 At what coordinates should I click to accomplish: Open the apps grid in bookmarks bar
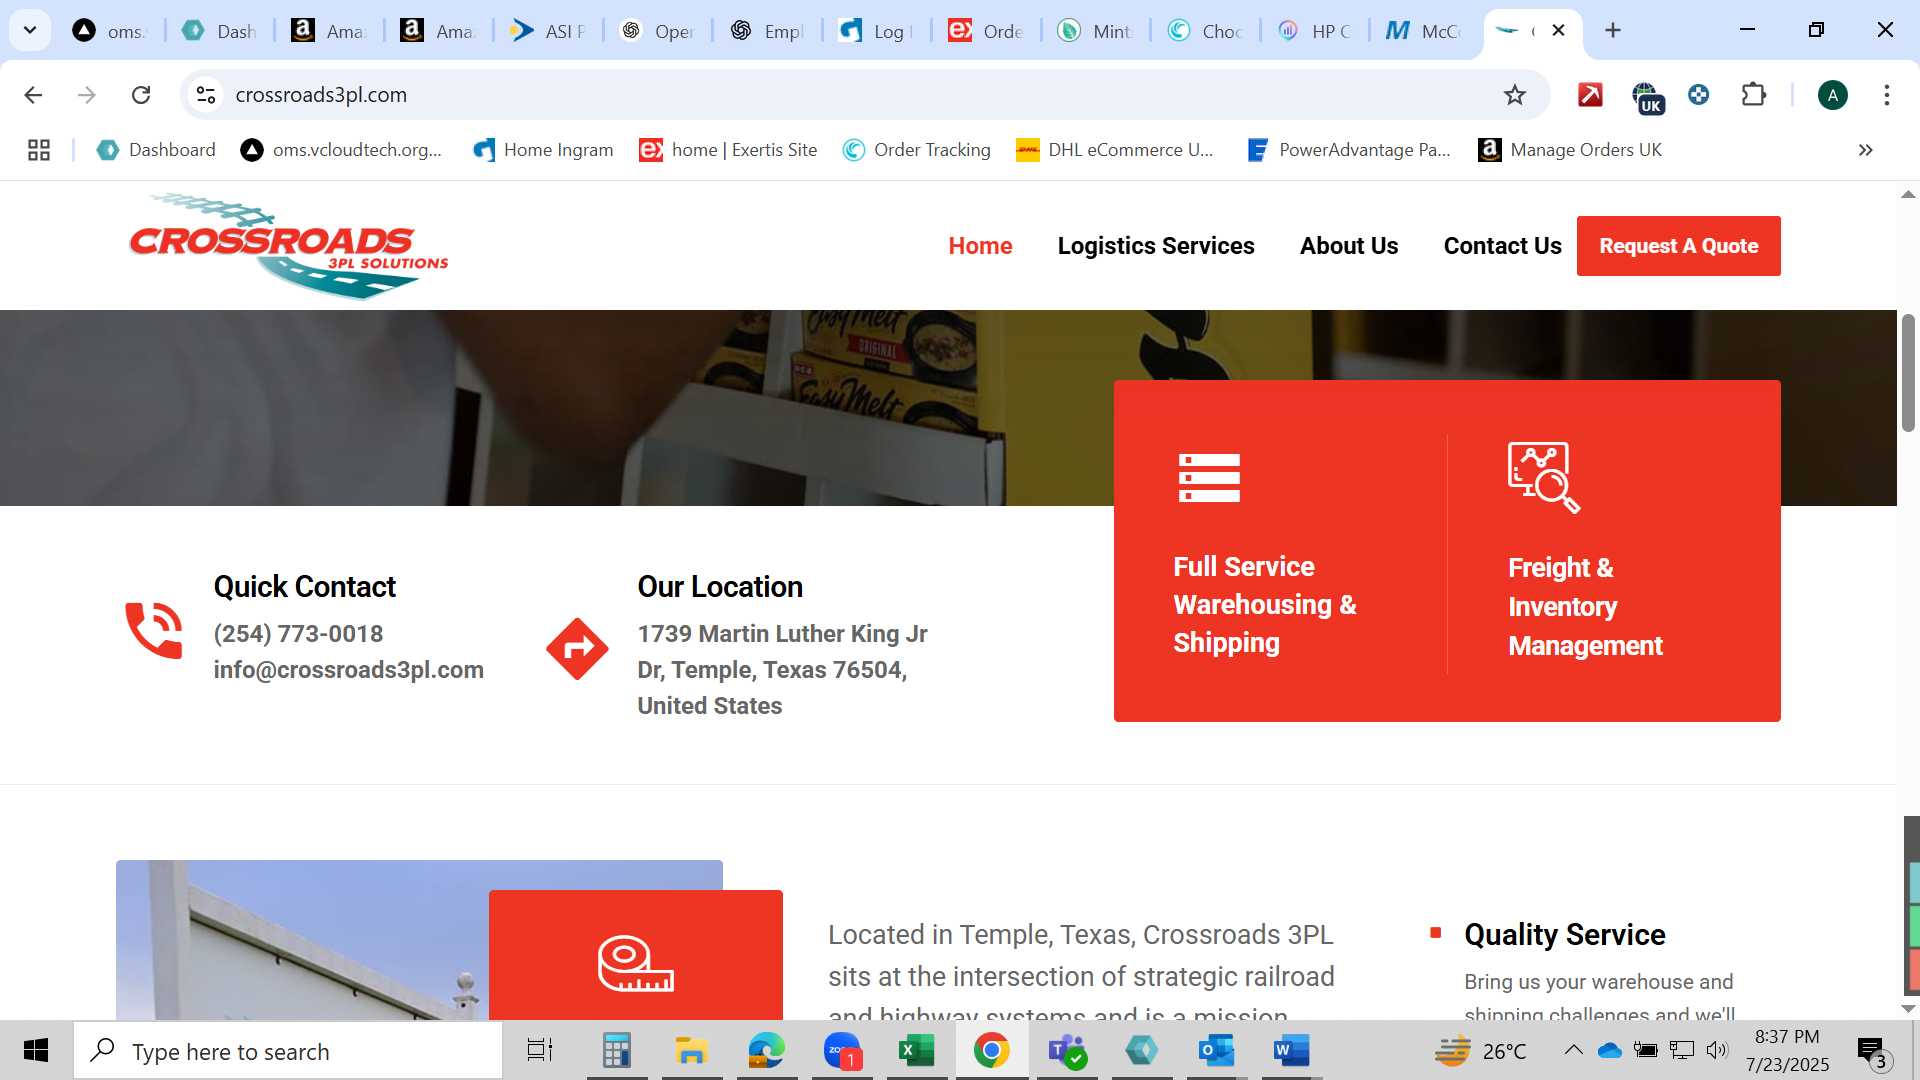pyautogui.click(x=39, y=150)
